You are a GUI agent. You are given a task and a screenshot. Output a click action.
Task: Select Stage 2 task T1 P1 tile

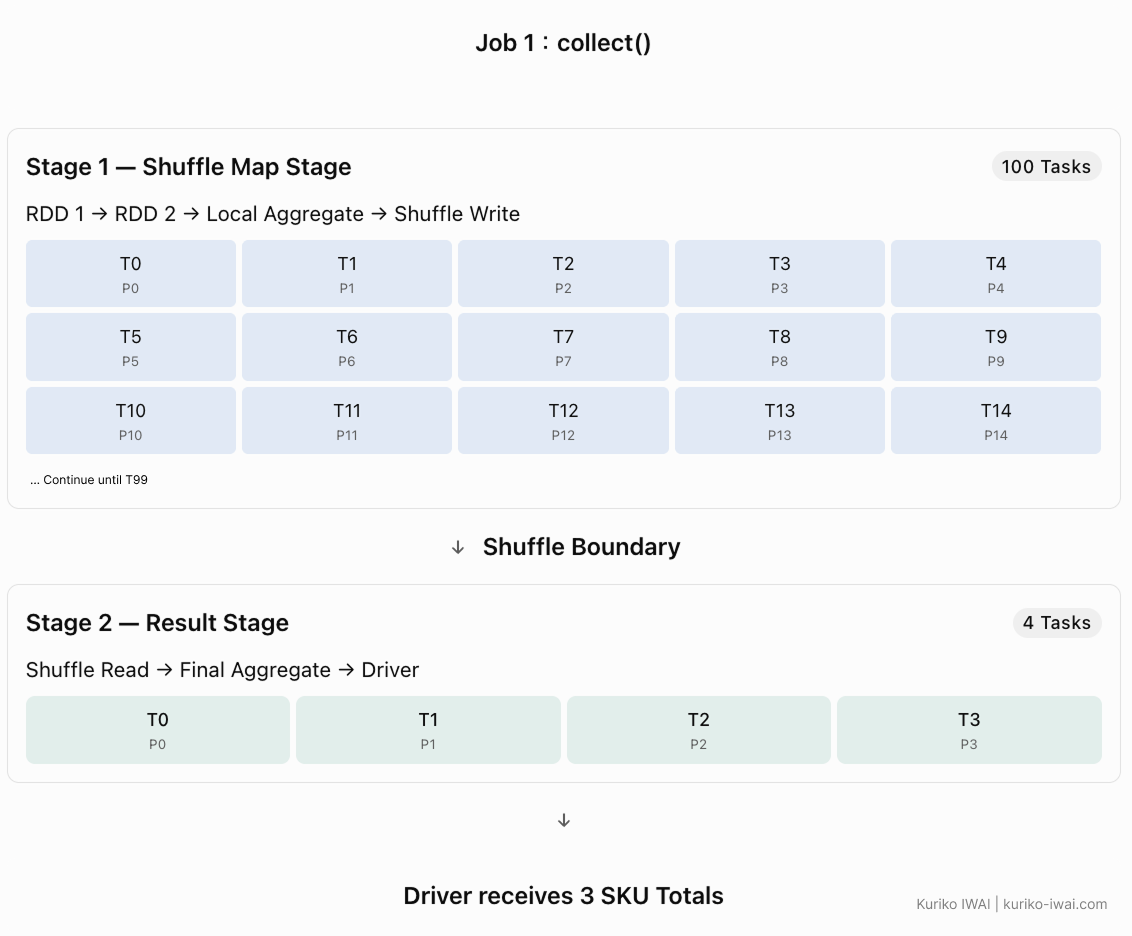428,730
